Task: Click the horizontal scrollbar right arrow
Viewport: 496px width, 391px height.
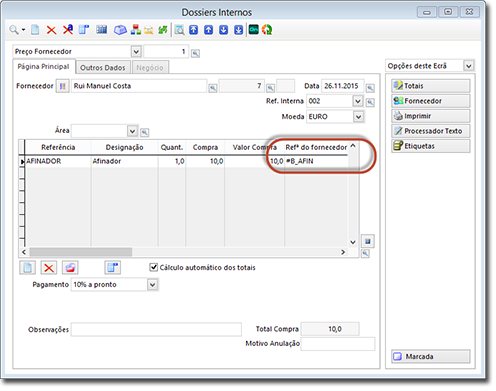Action: coord(343,252)
